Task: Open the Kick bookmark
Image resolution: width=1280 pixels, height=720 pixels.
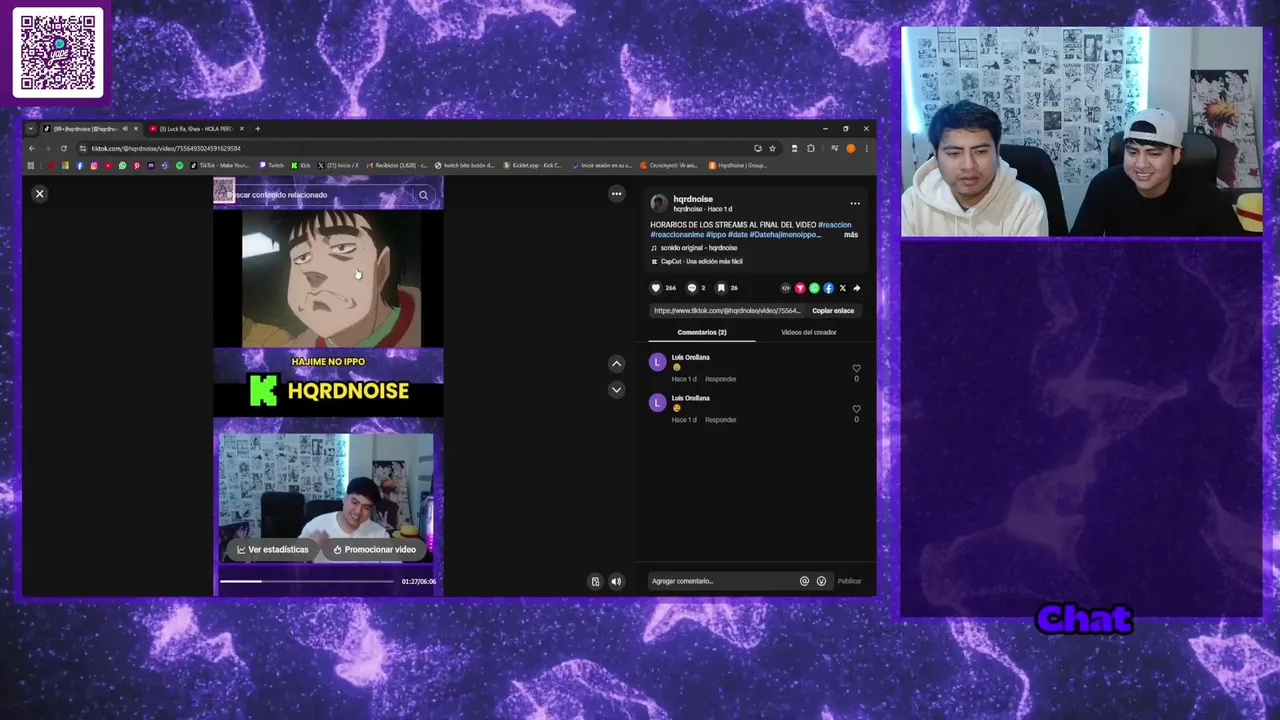Action: point(301,165)
